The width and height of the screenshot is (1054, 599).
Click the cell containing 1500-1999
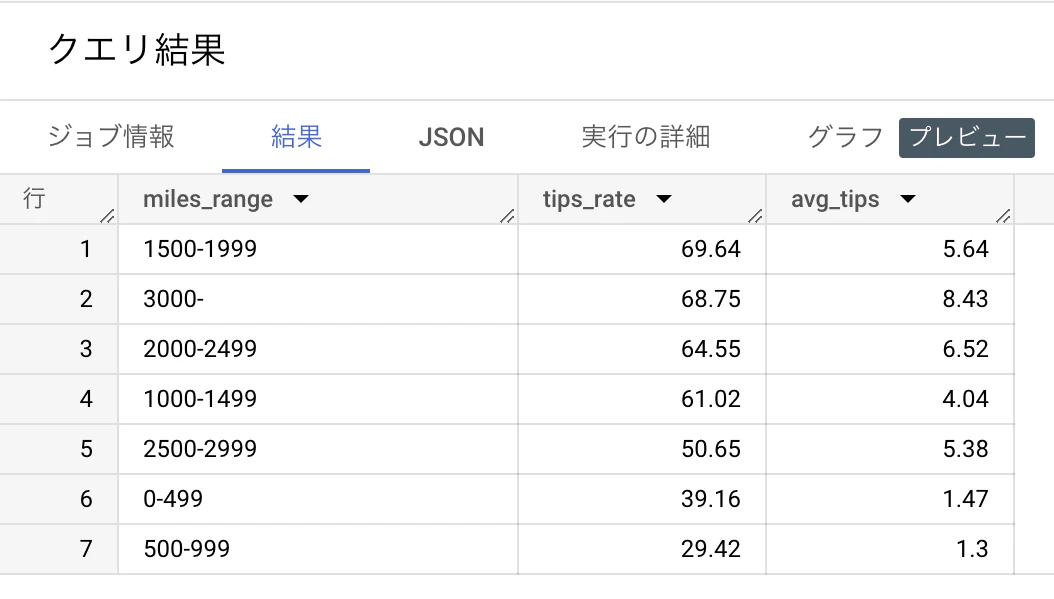pyautogui.click(x=199, y=249)
